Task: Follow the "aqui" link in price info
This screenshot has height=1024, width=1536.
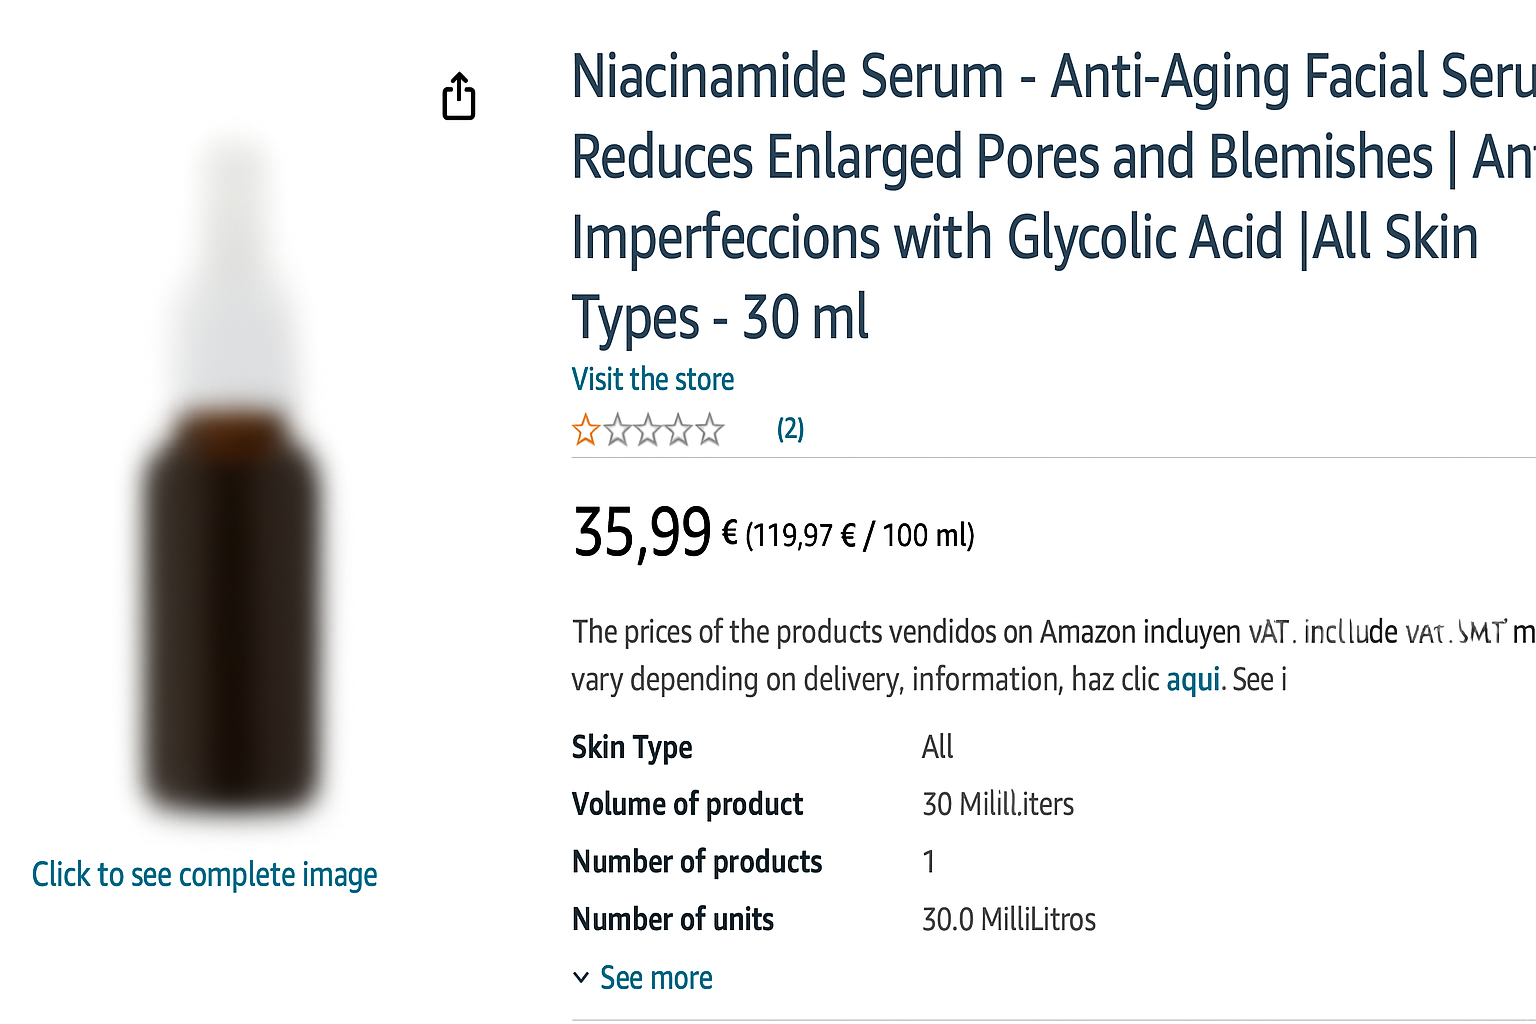Action: [1193, 680]
